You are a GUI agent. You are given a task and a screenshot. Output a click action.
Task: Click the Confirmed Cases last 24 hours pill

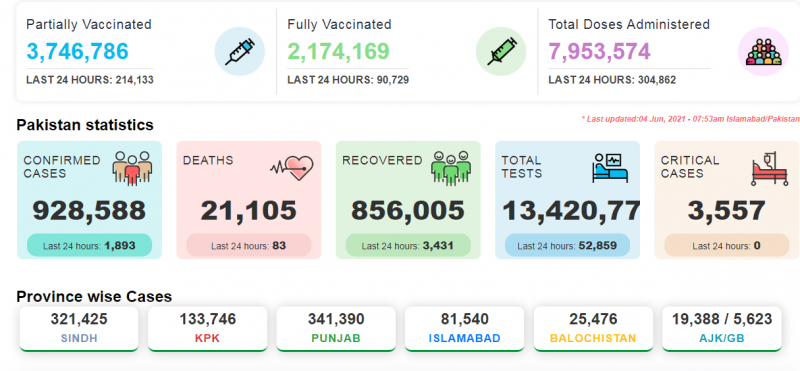89,245
